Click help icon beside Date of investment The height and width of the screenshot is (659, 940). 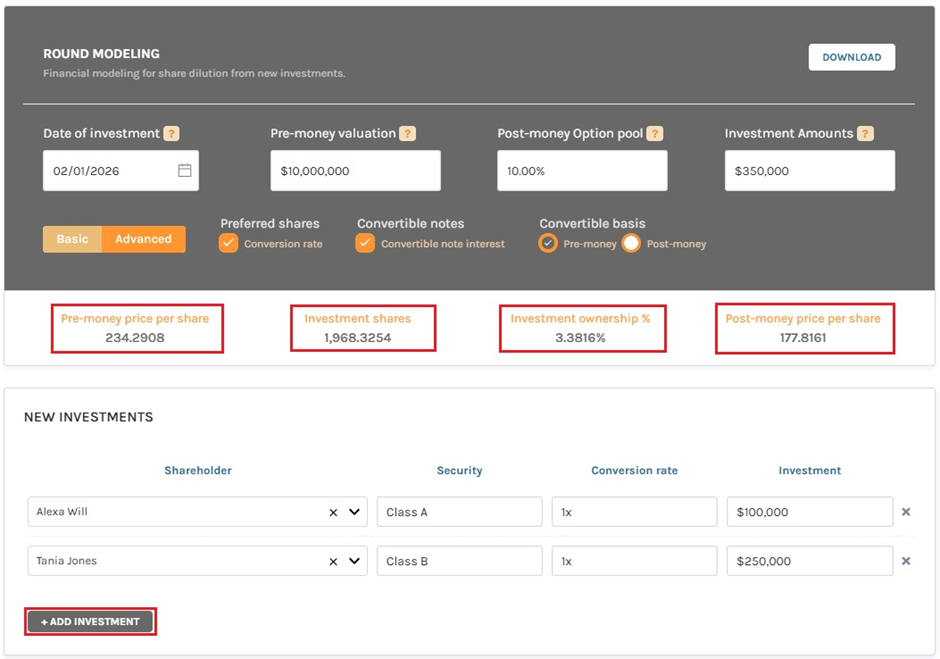click(x=171, y=134)
